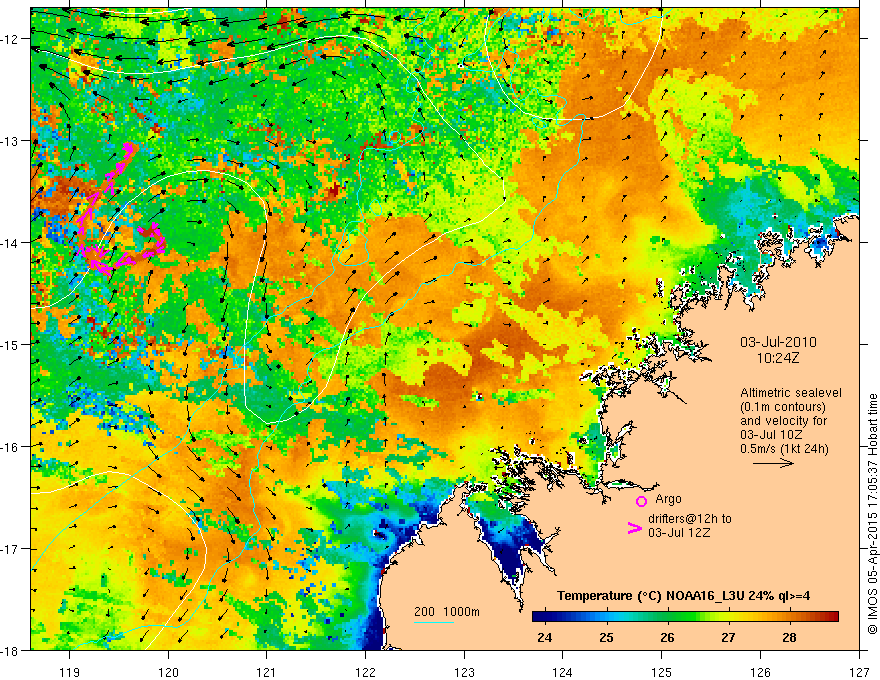
Task: Click the '200 1000m' depth contour label
Action: (447, 612)
